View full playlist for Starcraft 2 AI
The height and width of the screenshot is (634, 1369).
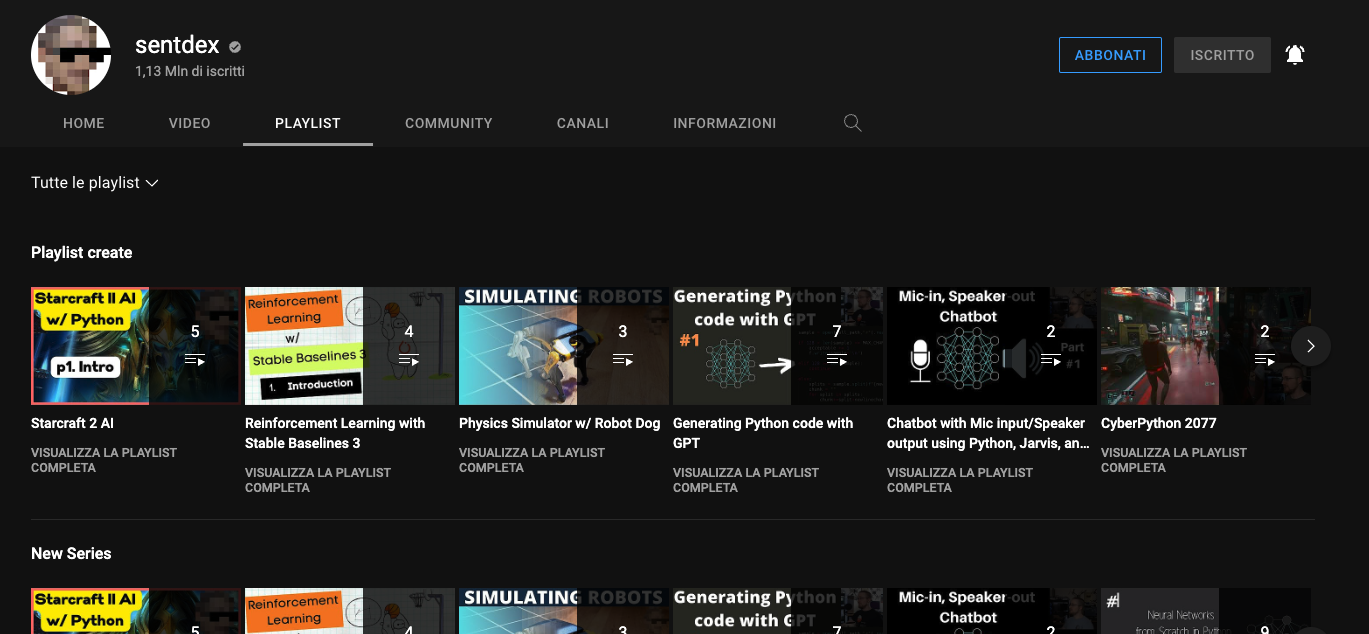(104, 460)
